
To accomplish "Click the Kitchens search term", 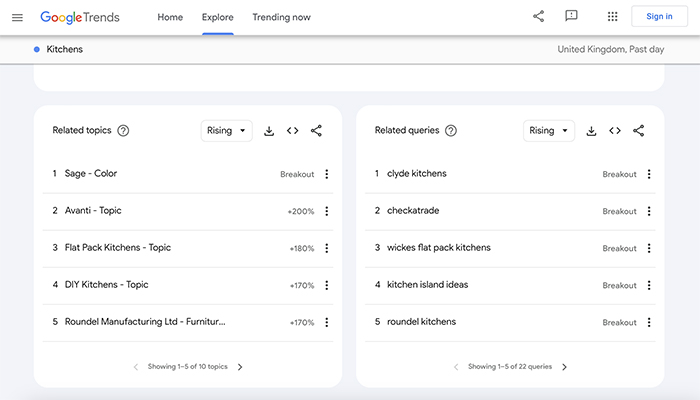I will pos(65,50).
